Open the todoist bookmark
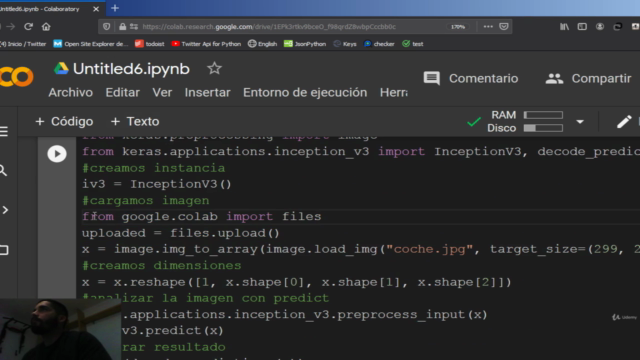This screenshot has height=360, width=640. pos(150,44)
